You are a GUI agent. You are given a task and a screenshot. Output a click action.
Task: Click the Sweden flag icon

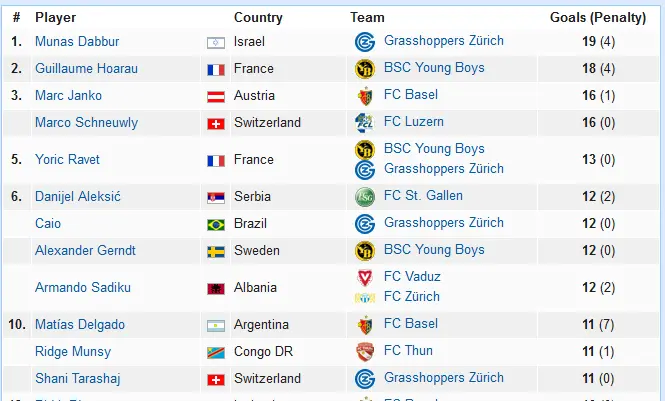pyautogui.click(x=215, y=251)
